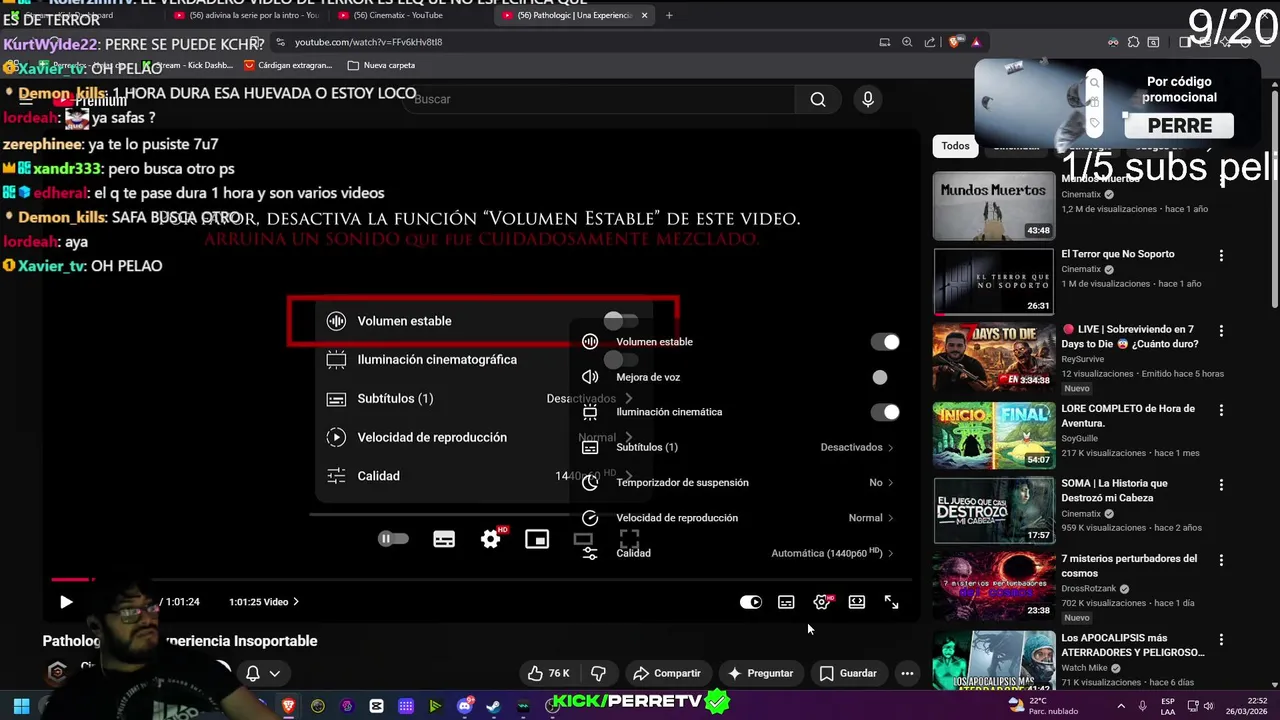Open Calidad Automática (1440p60) submenu
Viewport: 1280px width, 720px height.
click(738, 553)
